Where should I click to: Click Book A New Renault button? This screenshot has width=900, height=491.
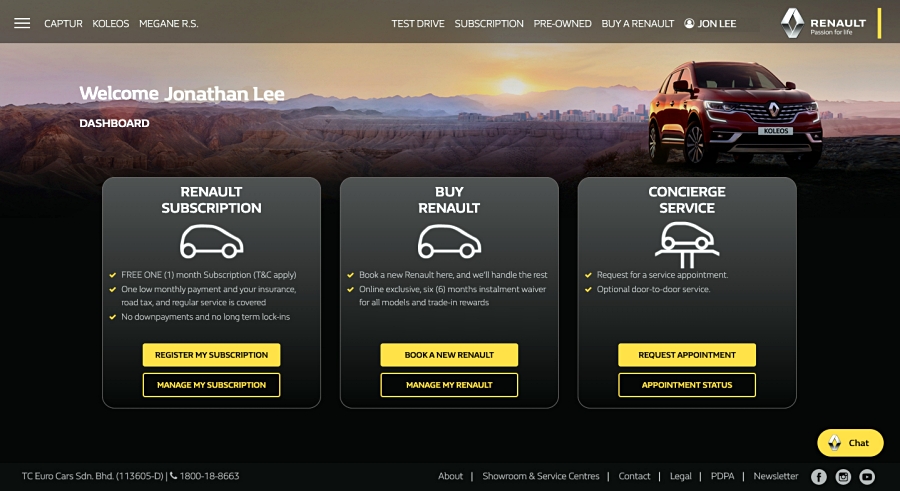point(449,355)
